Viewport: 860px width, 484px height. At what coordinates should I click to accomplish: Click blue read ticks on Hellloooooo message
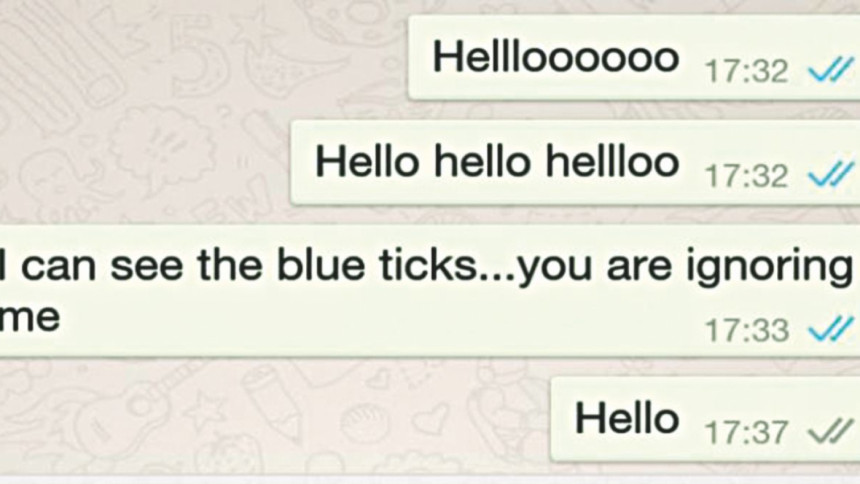(831, 69)
